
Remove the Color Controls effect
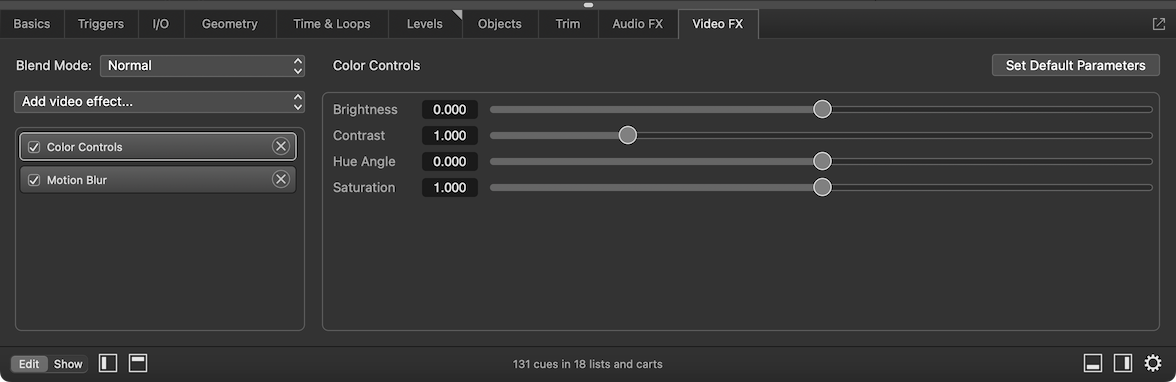pos(280,146)
